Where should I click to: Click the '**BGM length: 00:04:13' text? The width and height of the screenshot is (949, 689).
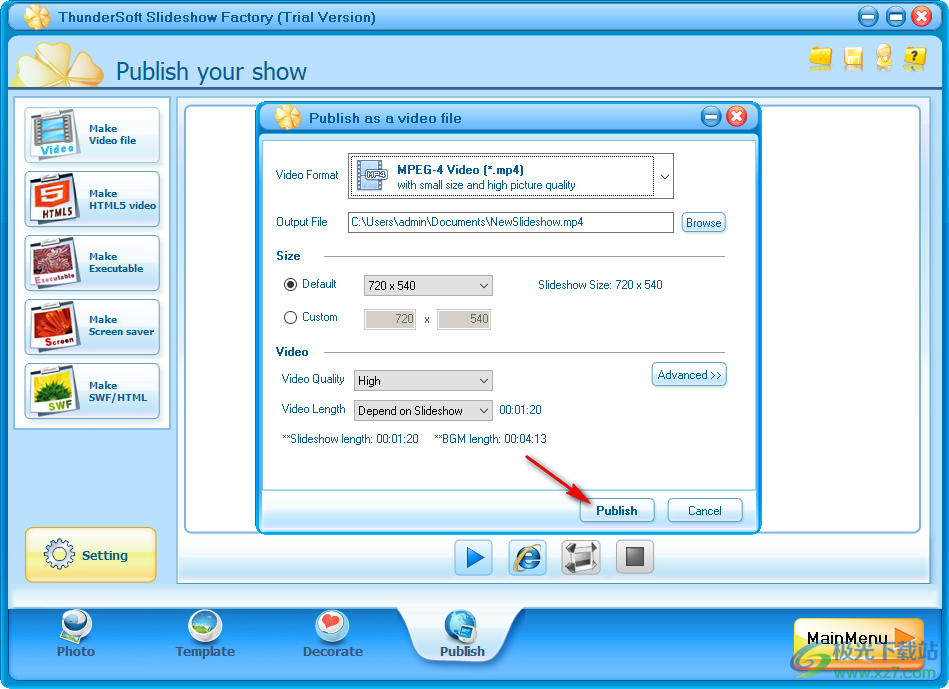(490, 439)
